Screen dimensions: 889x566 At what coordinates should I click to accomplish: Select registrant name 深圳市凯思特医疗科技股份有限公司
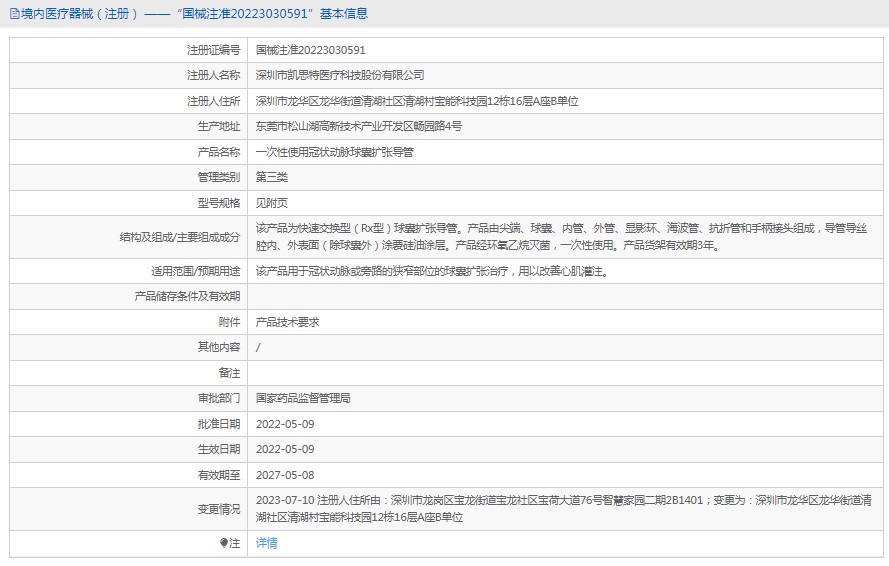pyautogui.click(x=340, y=75)
